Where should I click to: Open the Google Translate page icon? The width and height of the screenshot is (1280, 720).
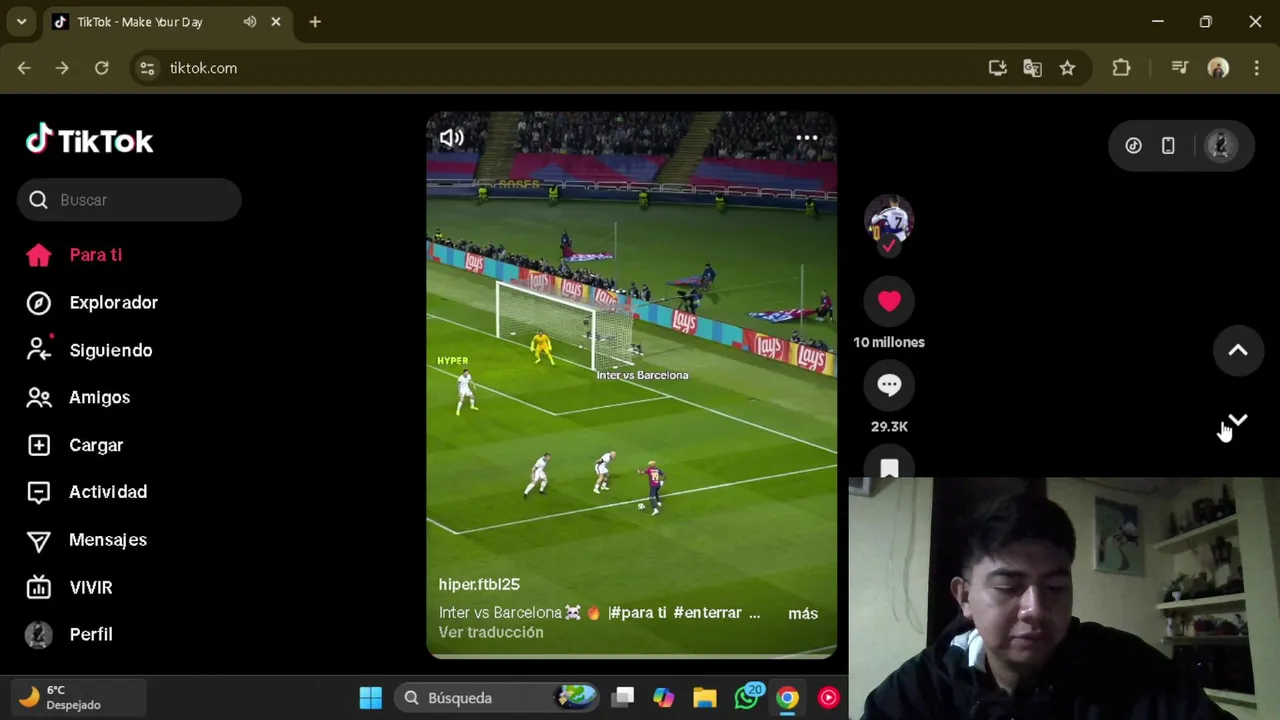click(x=1032, y=68)
